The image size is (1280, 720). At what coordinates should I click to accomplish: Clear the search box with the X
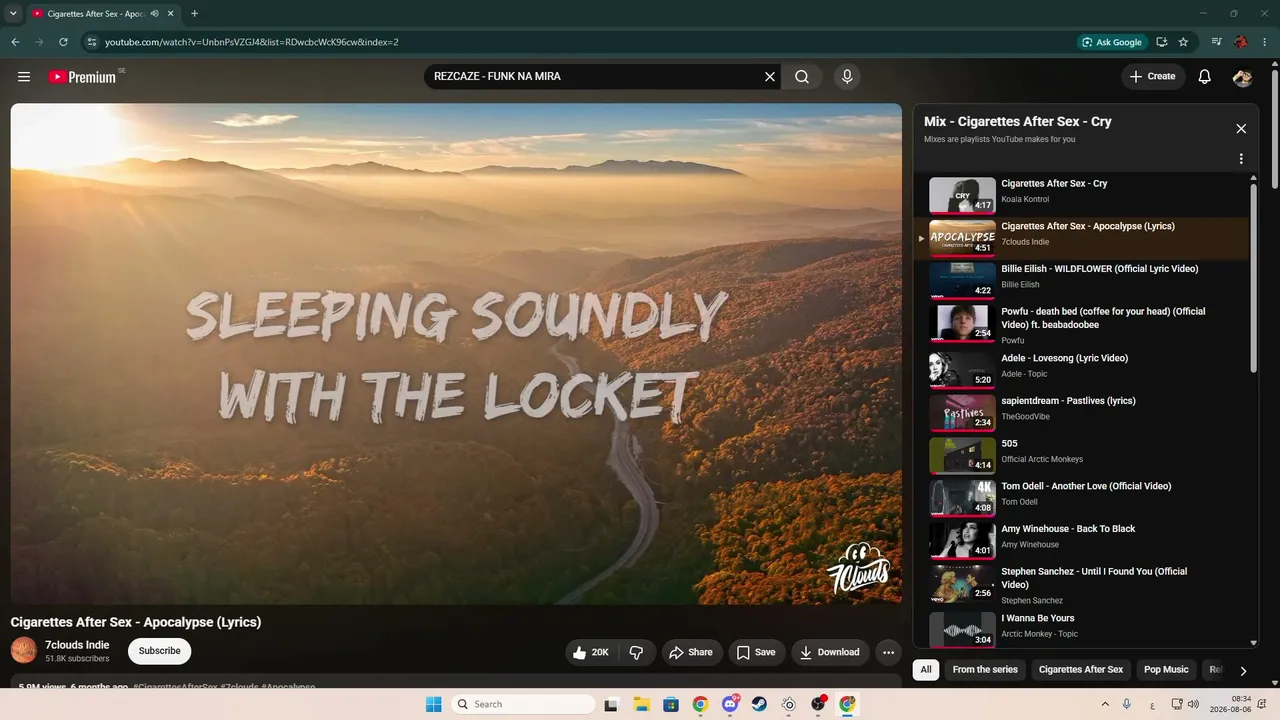pos(770,77)
